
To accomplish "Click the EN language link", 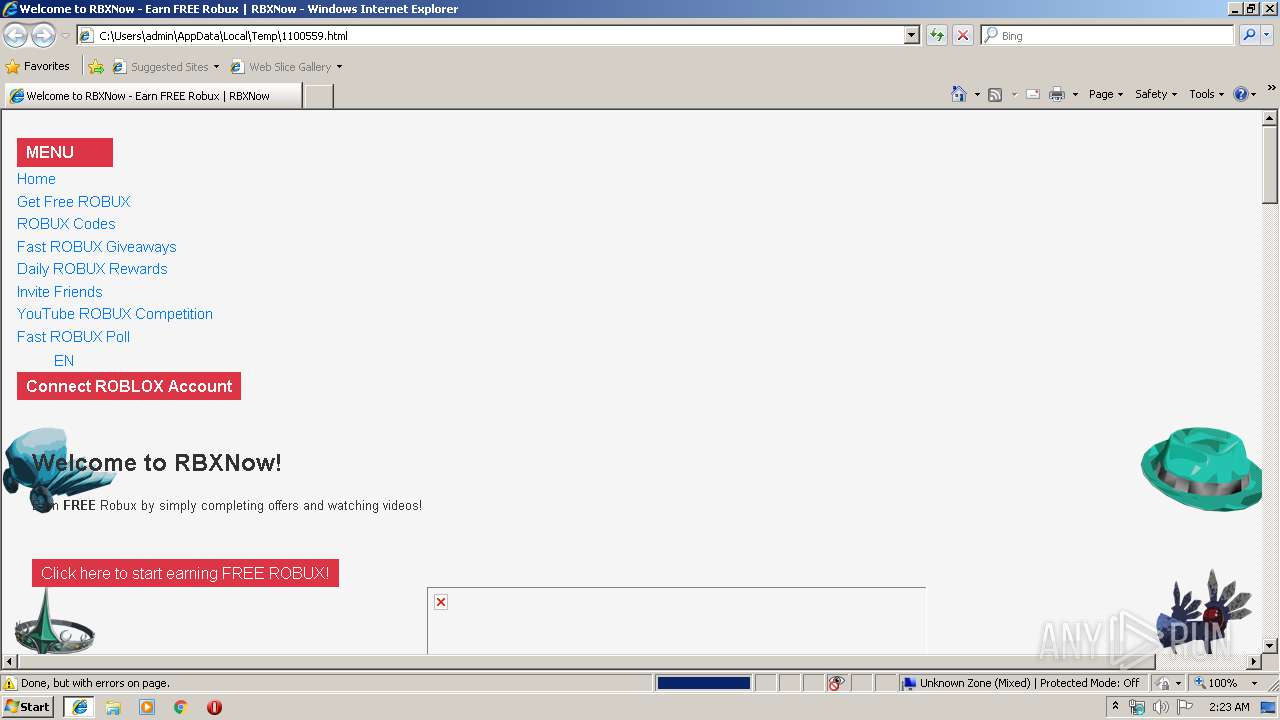I will tap(64, 361).
